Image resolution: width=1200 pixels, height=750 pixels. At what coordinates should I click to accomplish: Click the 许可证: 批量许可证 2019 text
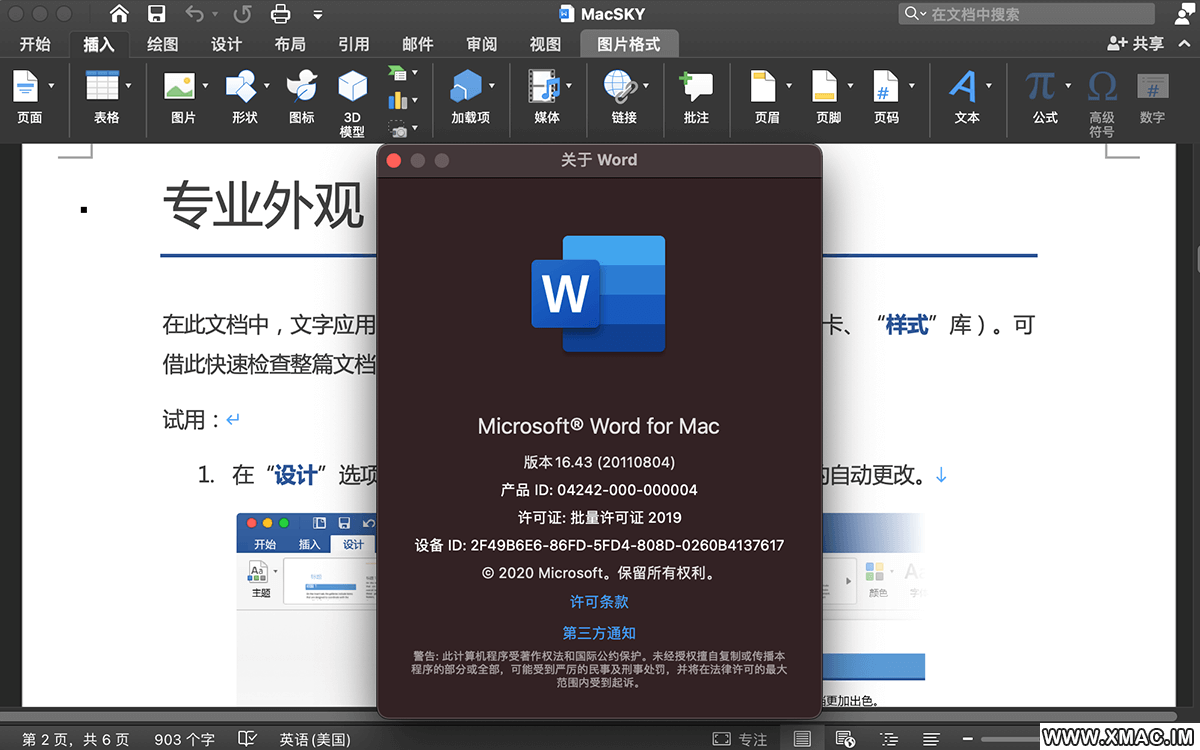tap(599, 518)
